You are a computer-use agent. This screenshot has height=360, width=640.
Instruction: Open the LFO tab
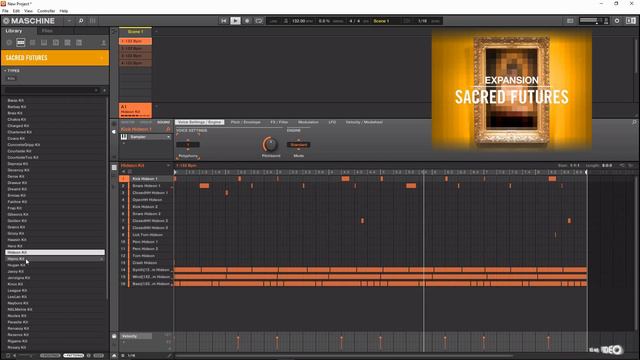[x=332, y=122]
